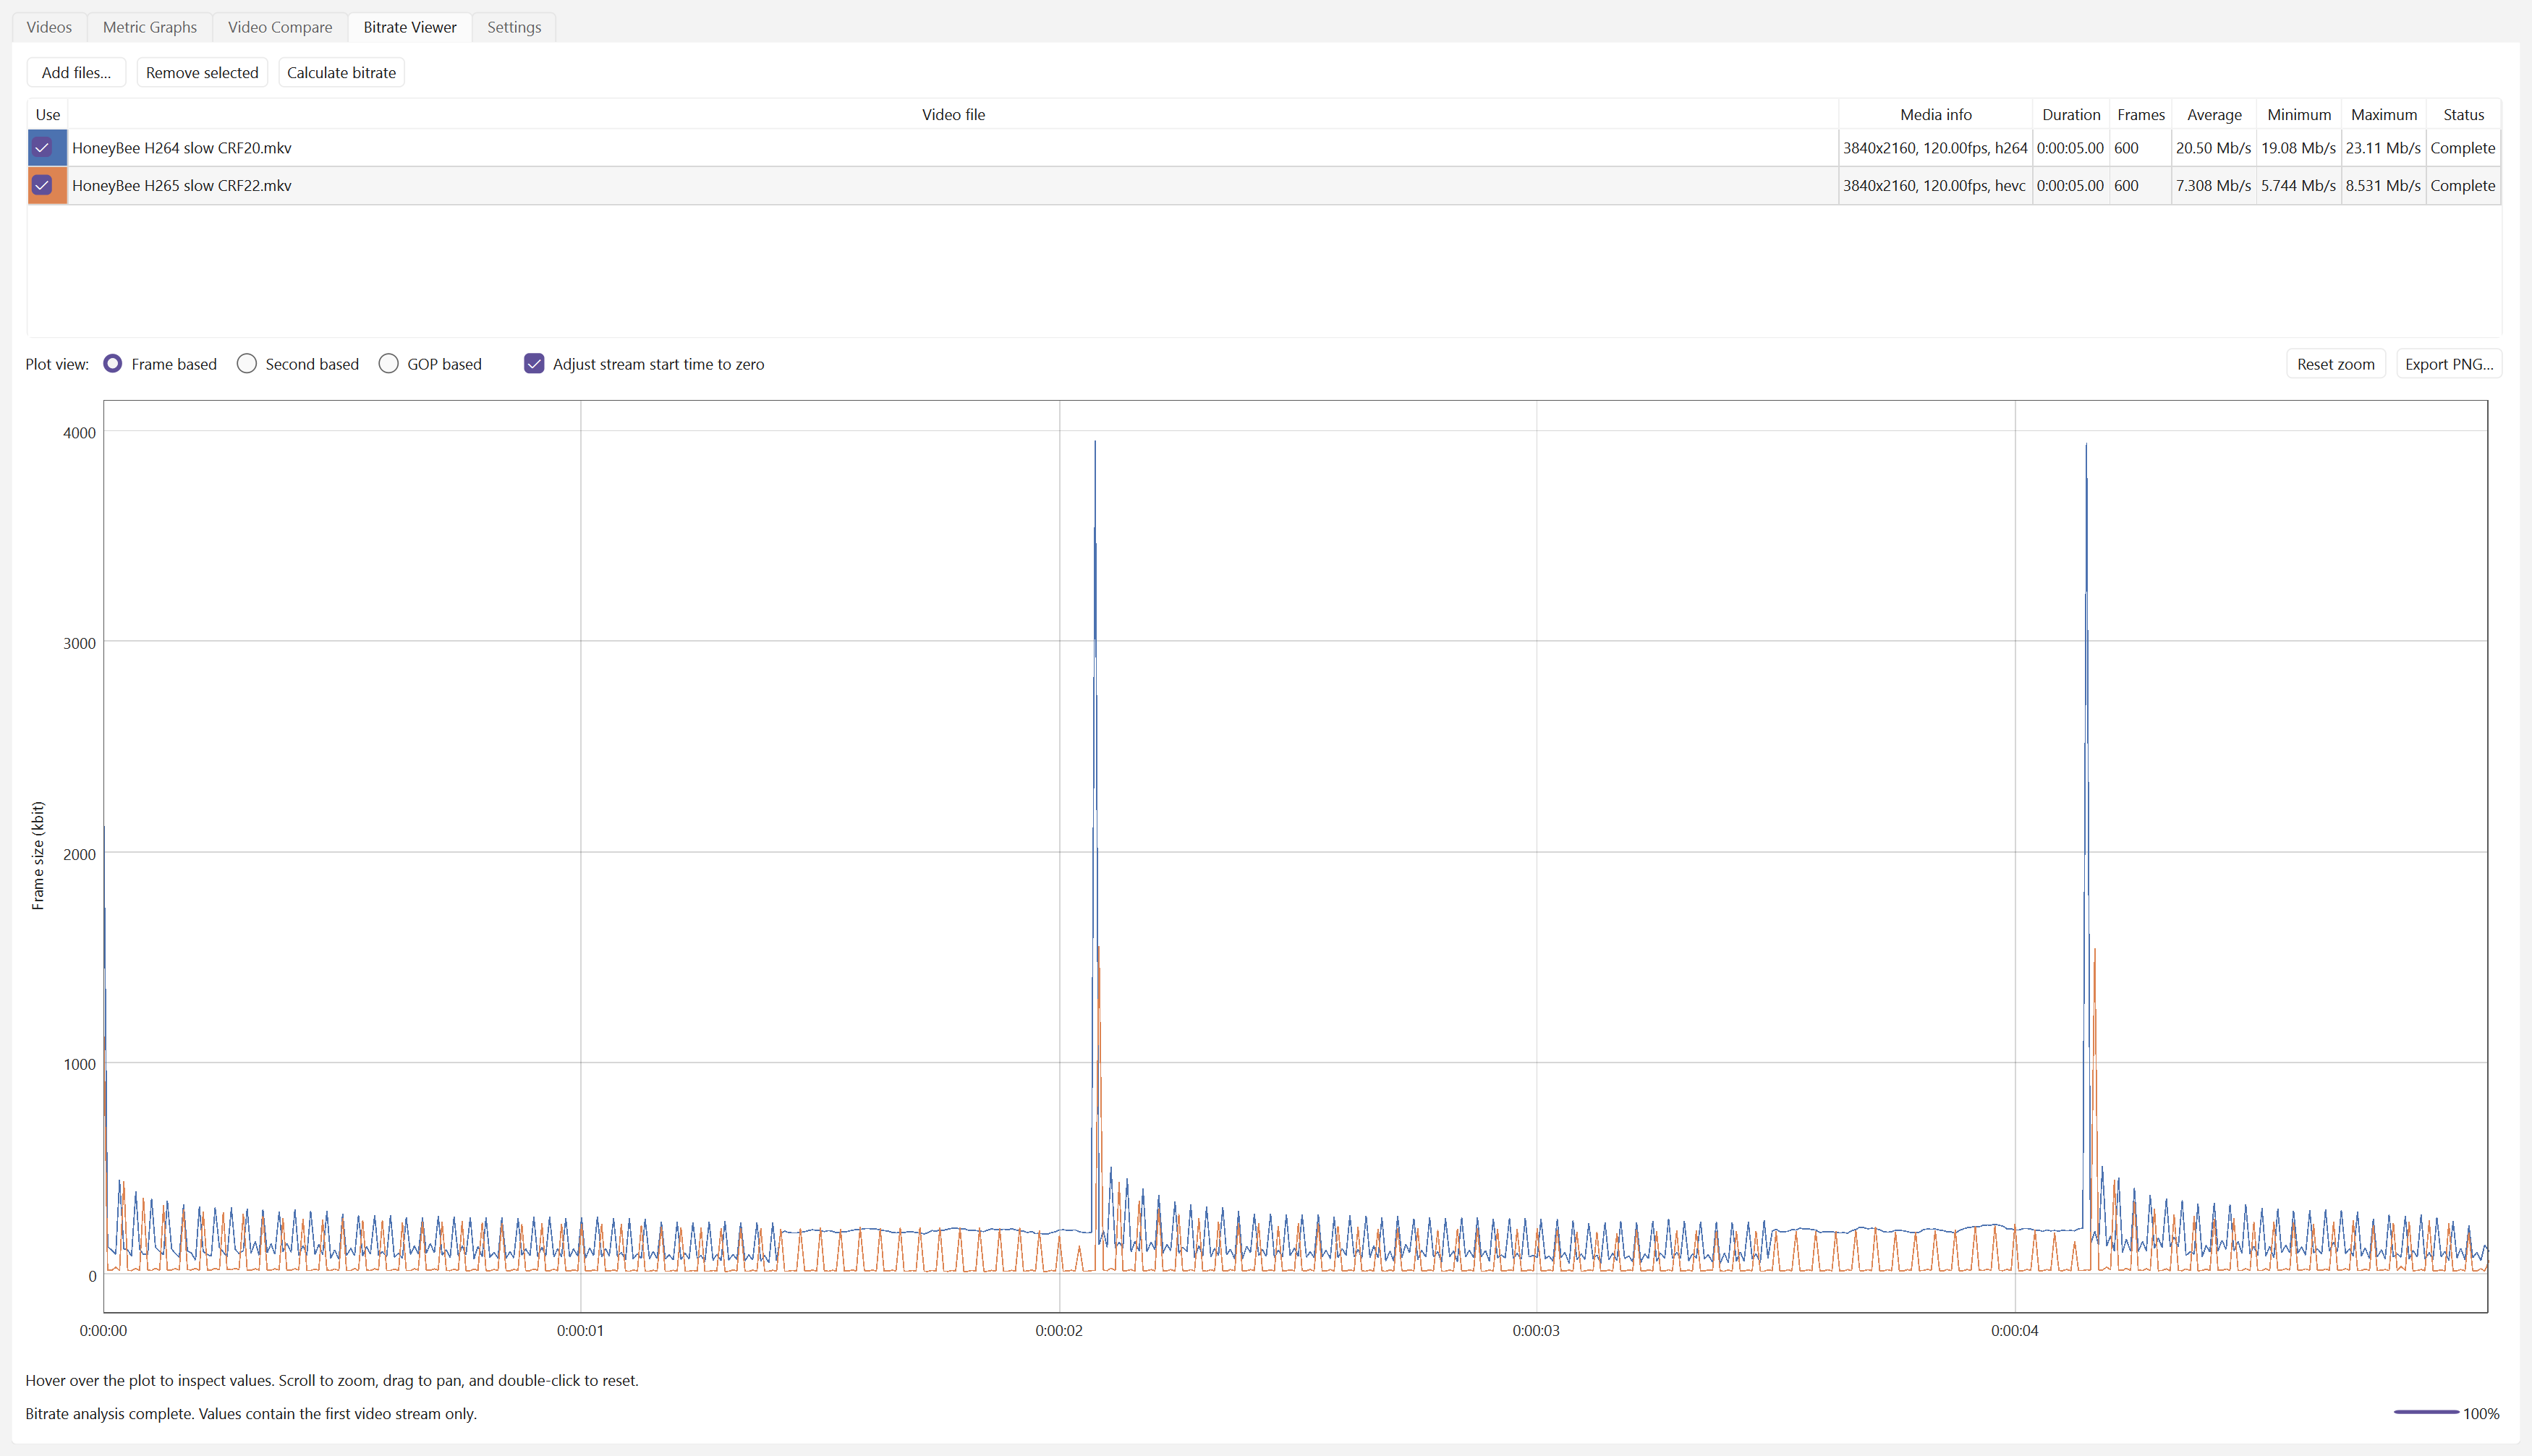Click Calculate bitrate button
The width and height of the screenshot is (2532, 1456).
pyautogui.click(x=341, y=72)
